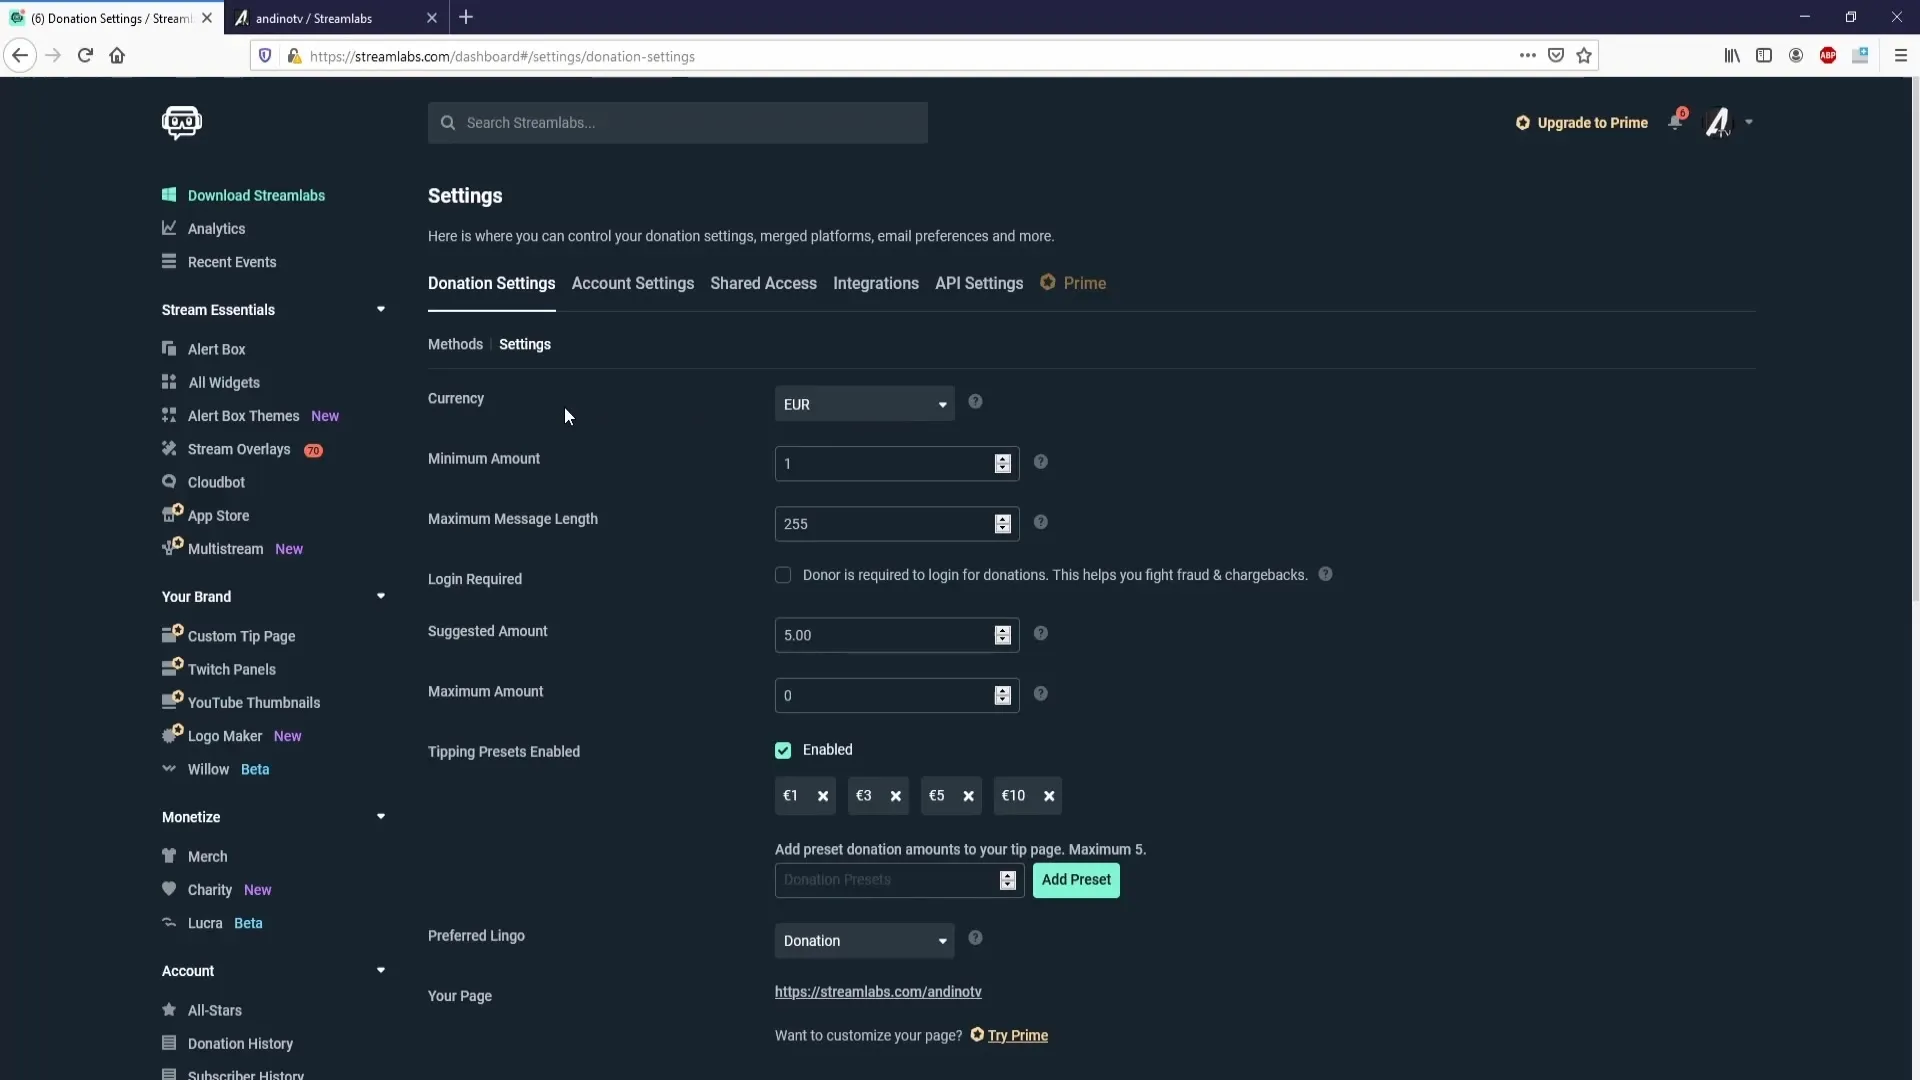
Task: Collapse the Stream Essentials section
Action: (x=380, y=309)
